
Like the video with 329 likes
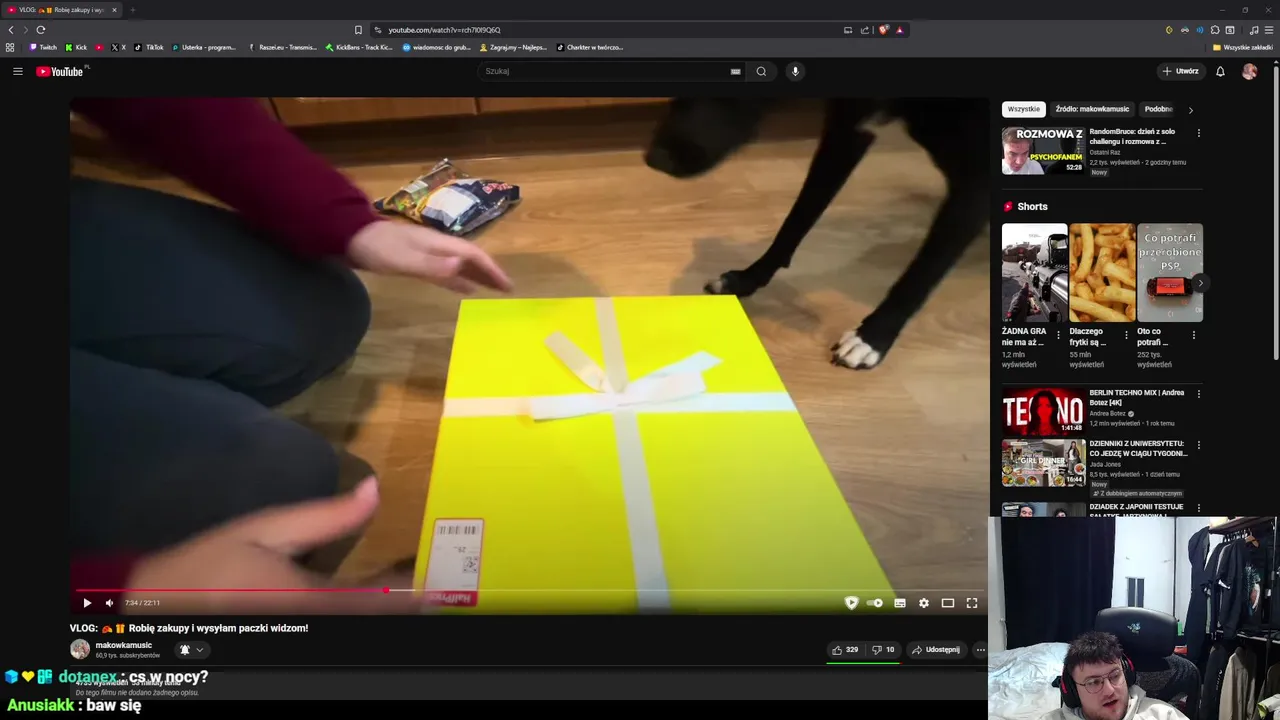coord(845,650)
